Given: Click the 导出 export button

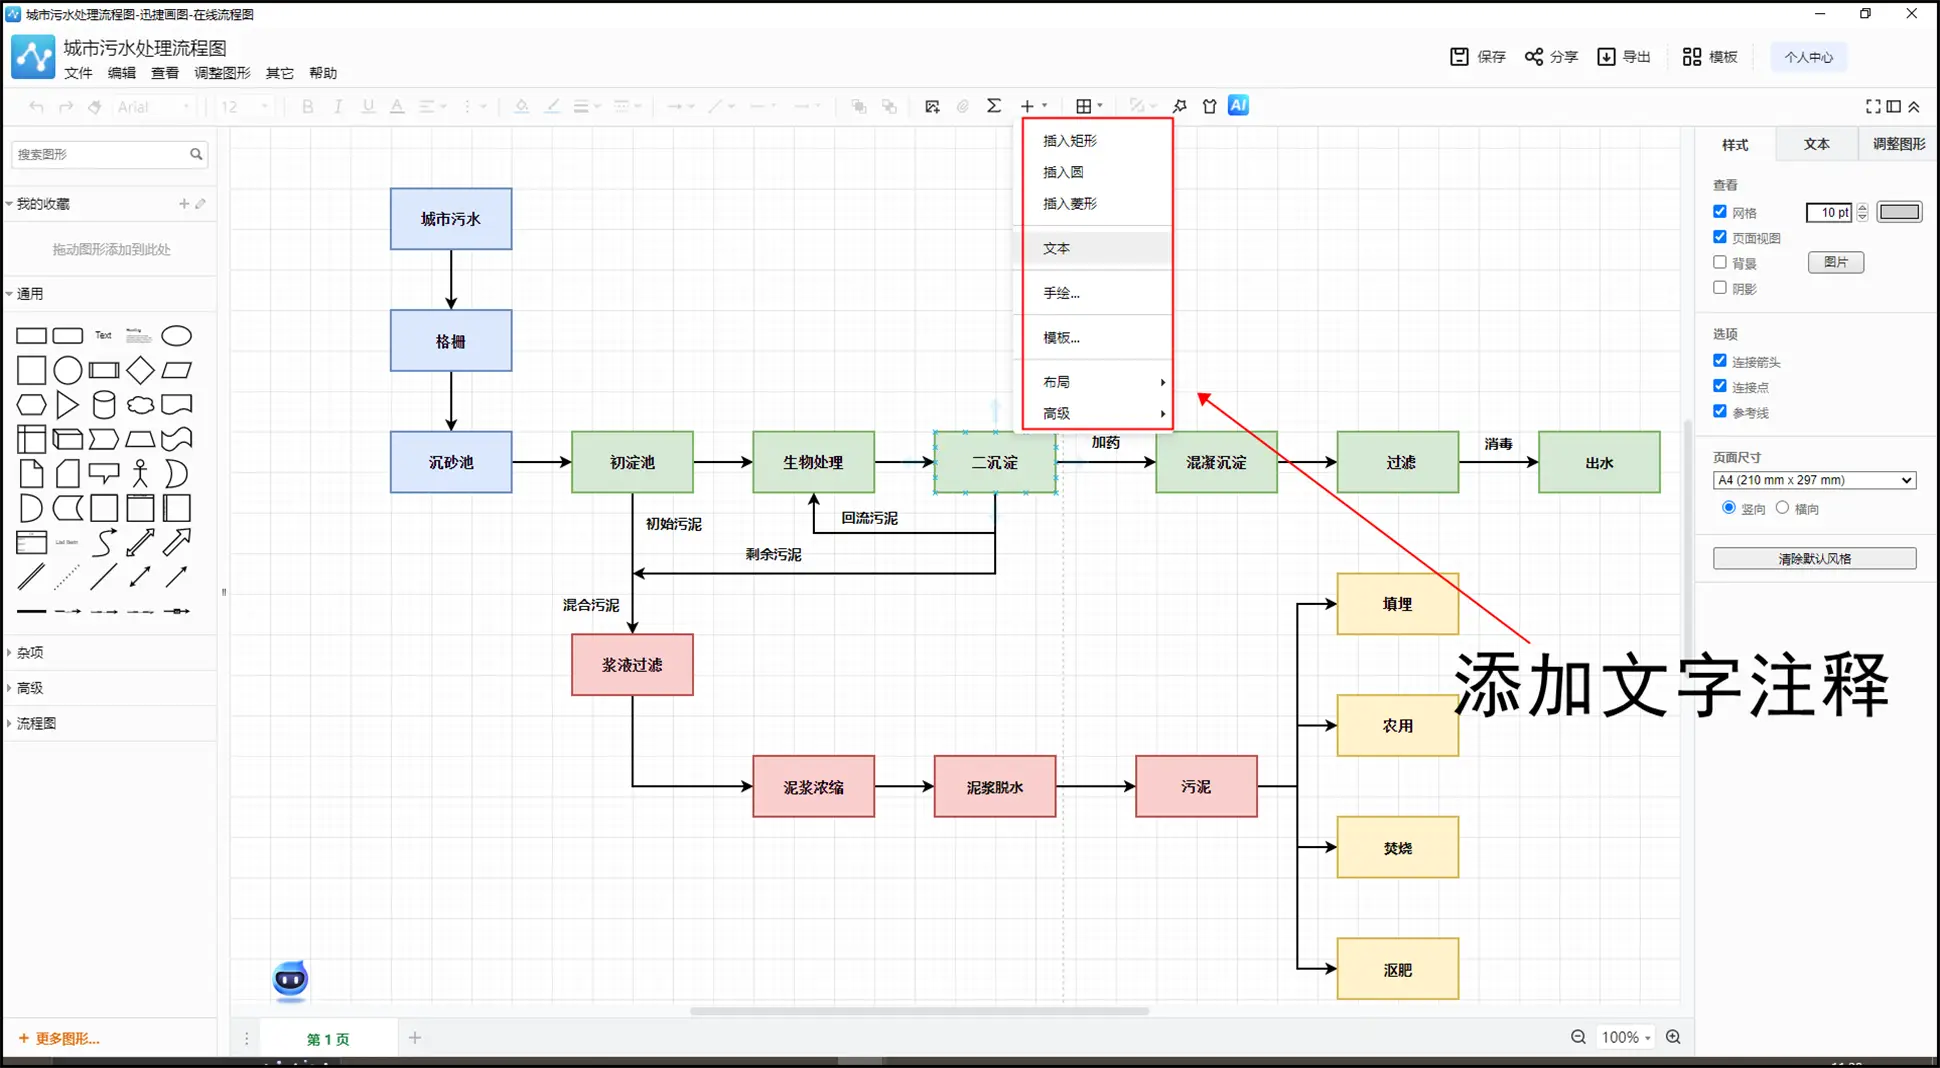Looking at the screenshot, I should 1624,57.
